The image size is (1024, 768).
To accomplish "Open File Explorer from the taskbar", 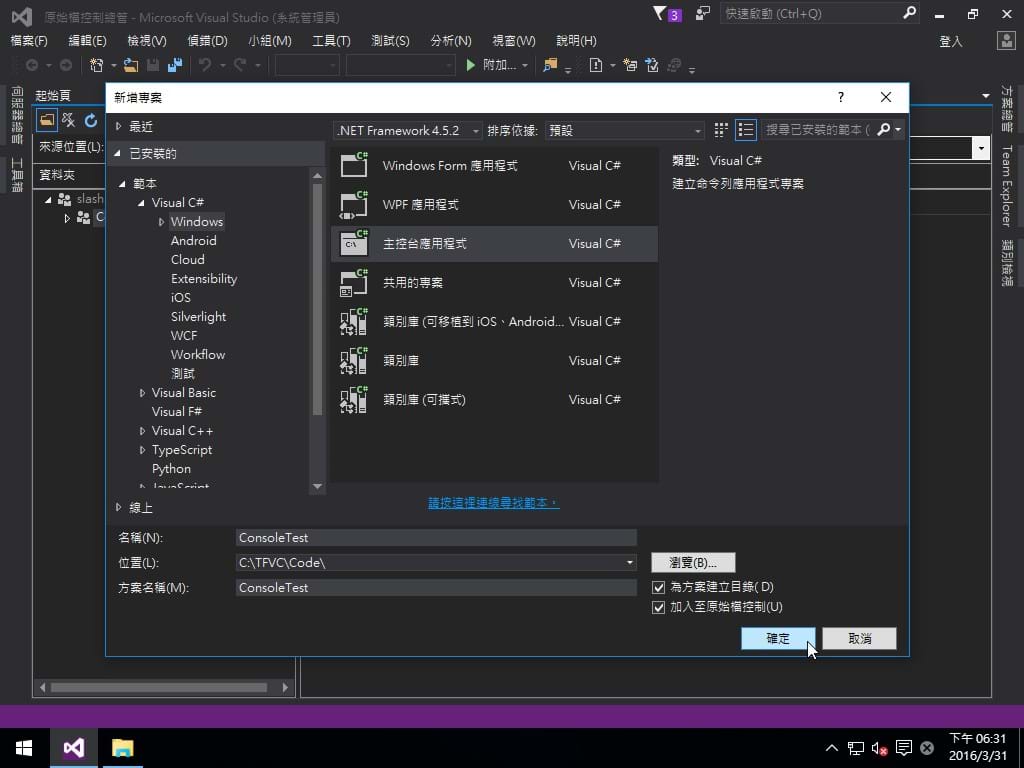I will (x=122, y=748).
